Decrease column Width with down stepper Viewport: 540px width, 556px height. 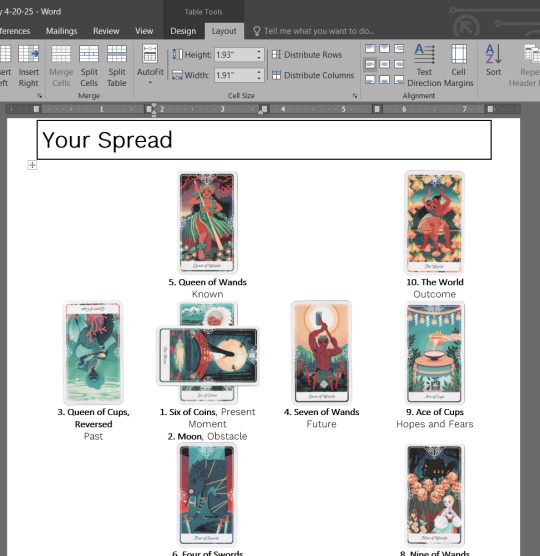tap(259, 78)
